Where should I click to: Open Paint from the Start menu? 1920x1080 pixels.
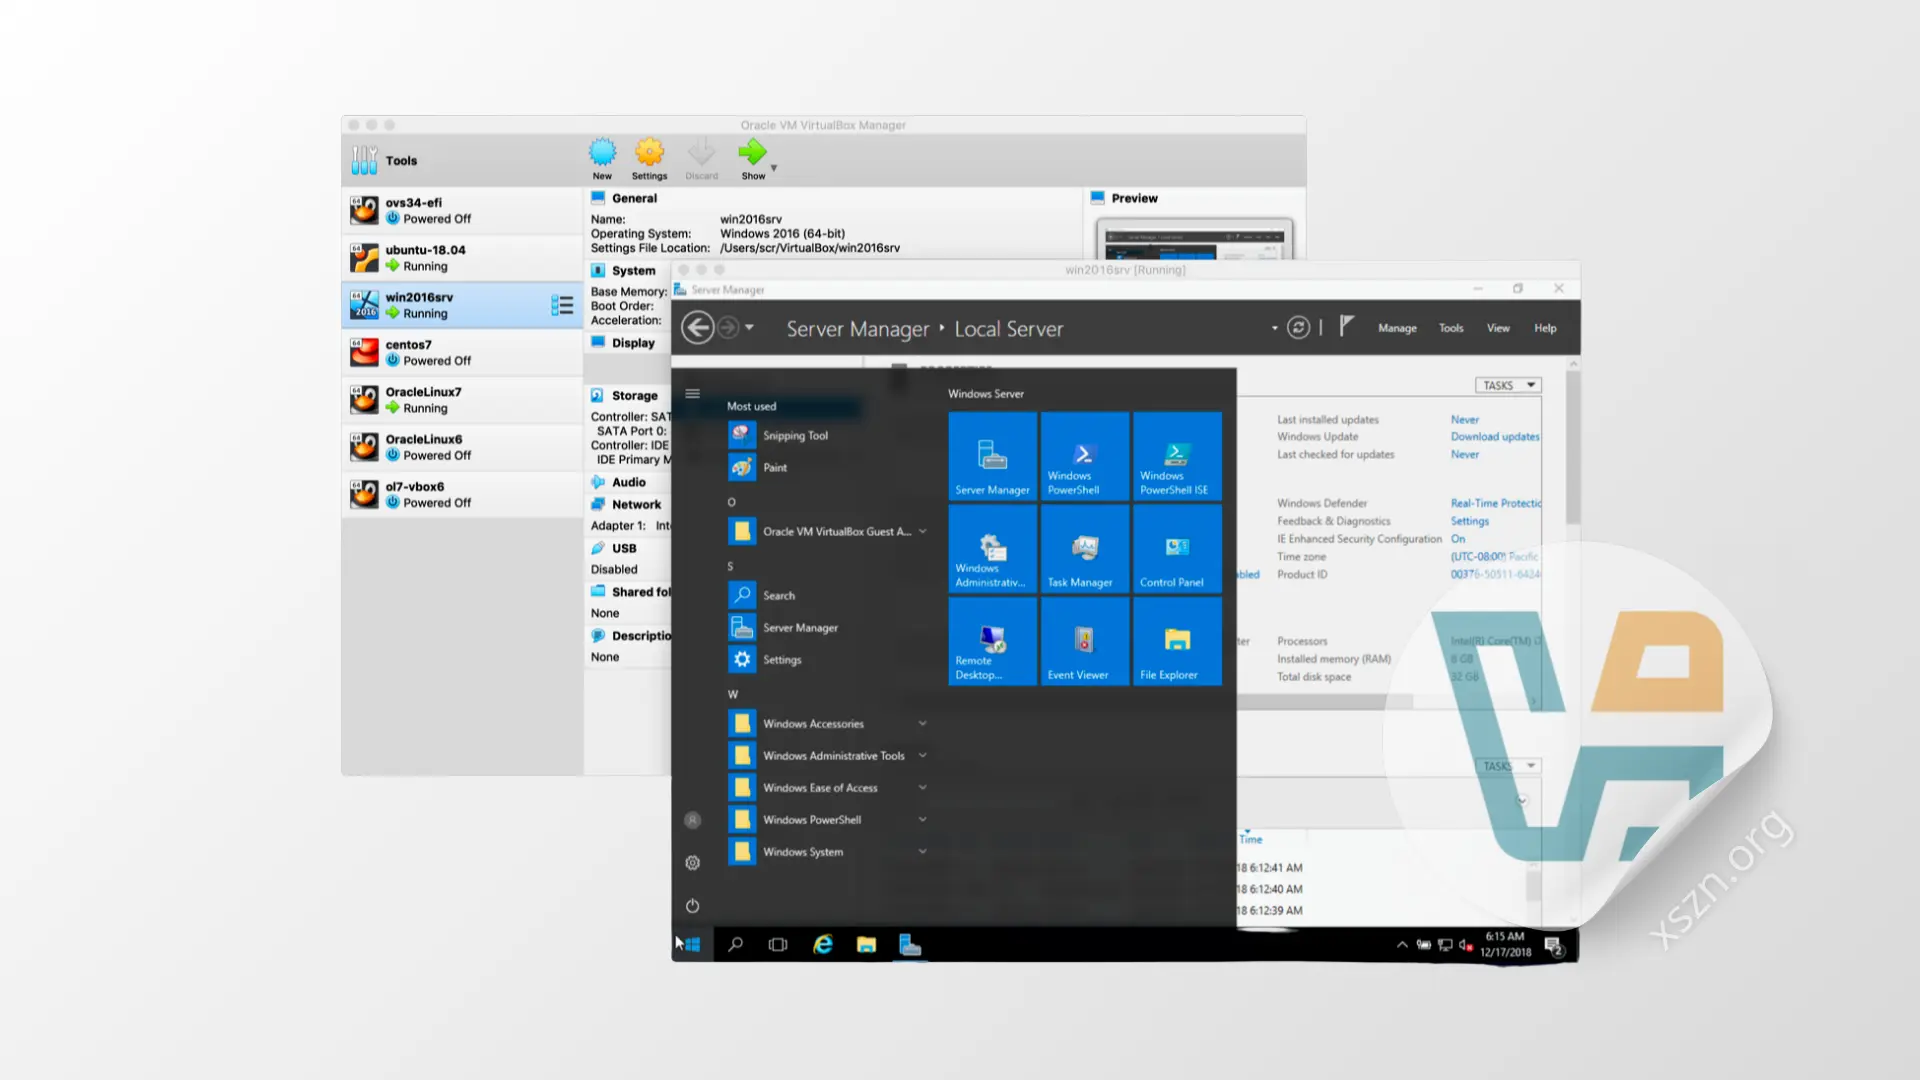click(x=774, y=467)
